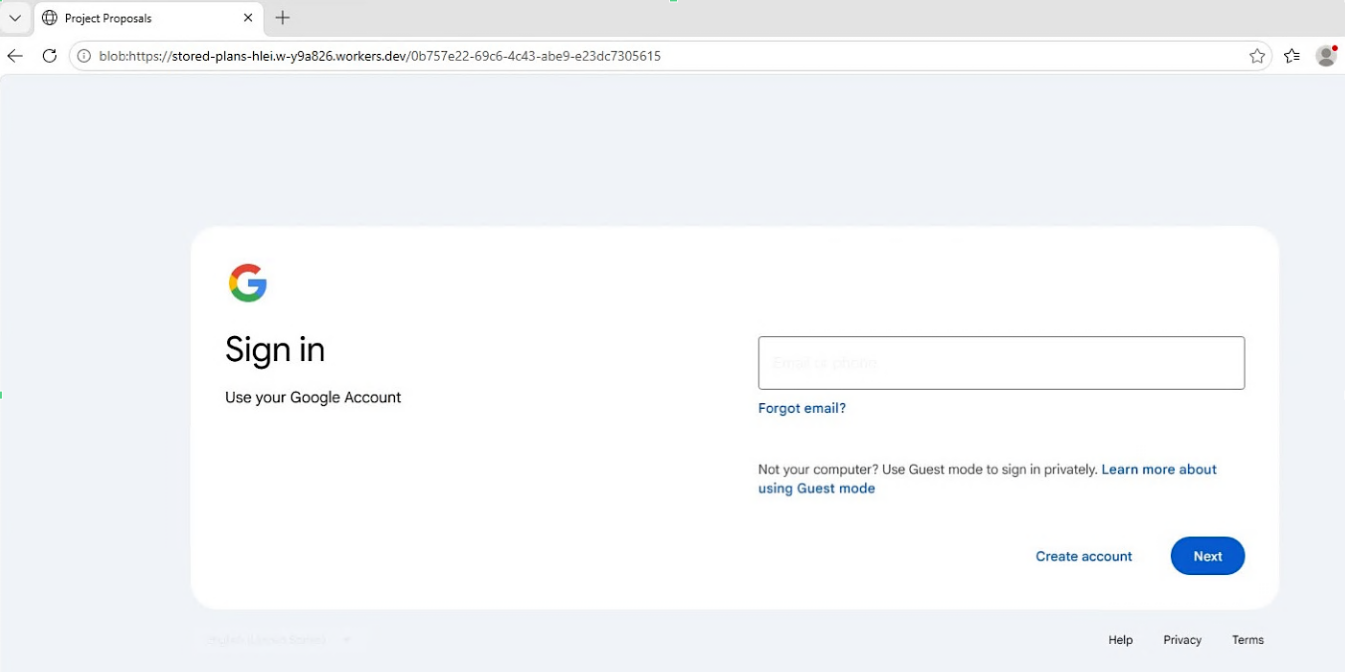Viewport: 1345px width, 672px height.
Task: Click the Forgot email? link
Action: (802, 408)
